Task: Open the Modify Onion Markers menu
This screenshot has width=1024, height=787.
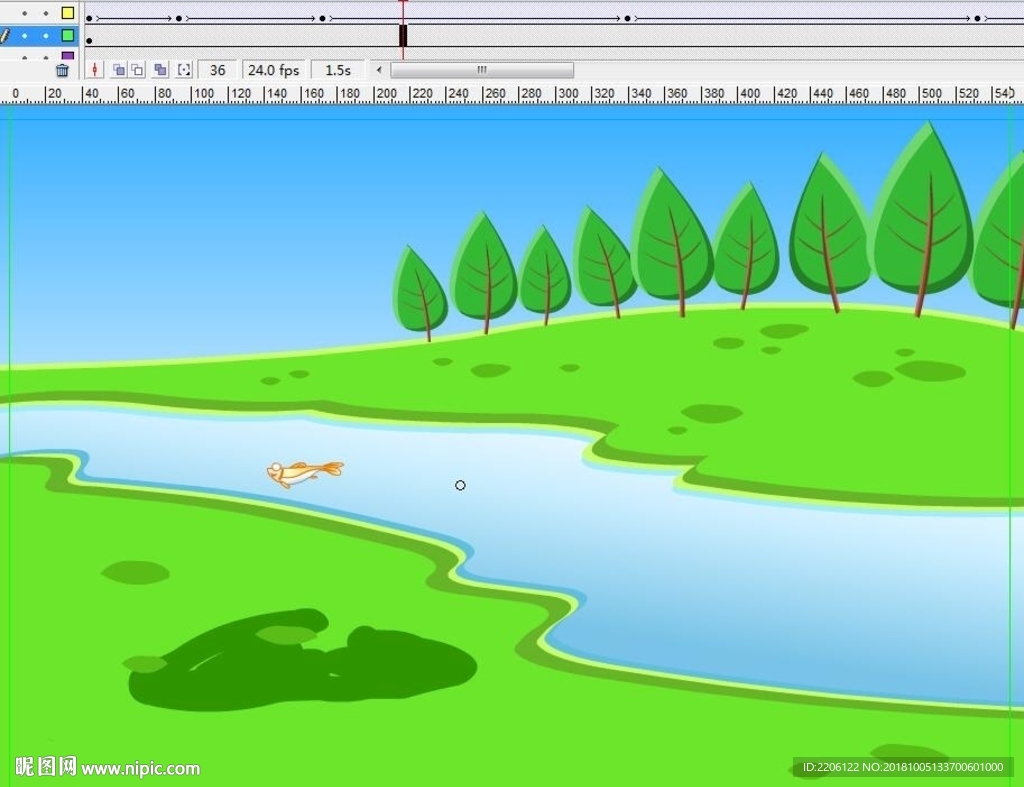Action: click(x=184, y=70)
